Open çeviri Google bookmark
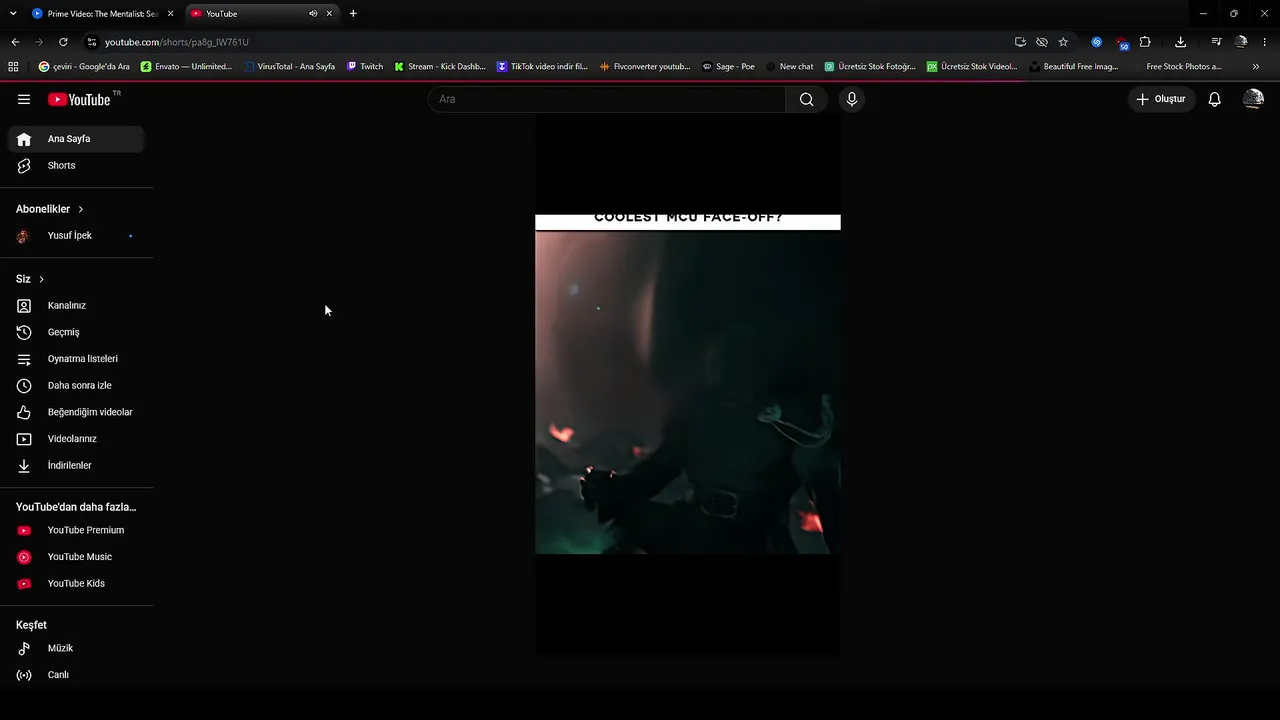1280x720 pixels. tap(84, 67)
